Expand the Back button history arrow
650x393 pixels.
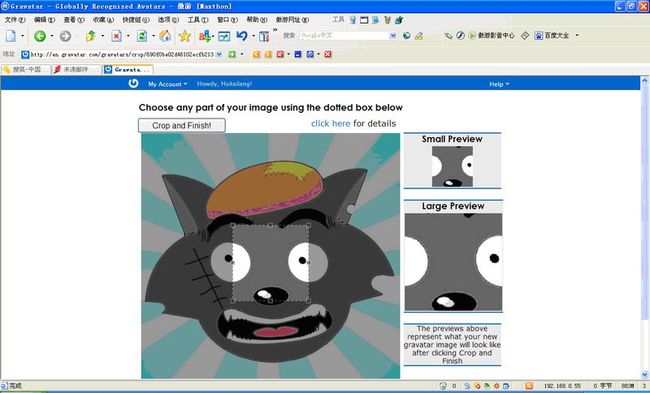pos(51,36)
